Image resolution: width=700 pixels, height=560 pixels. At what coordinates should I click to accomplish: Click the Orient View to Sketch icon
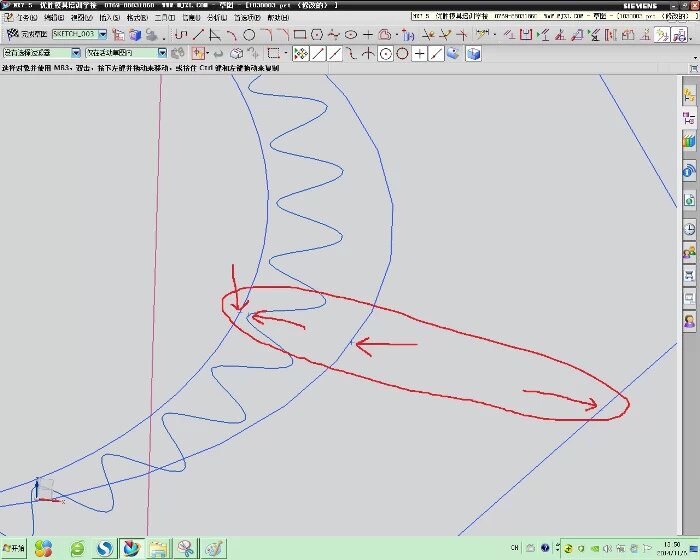118,35
